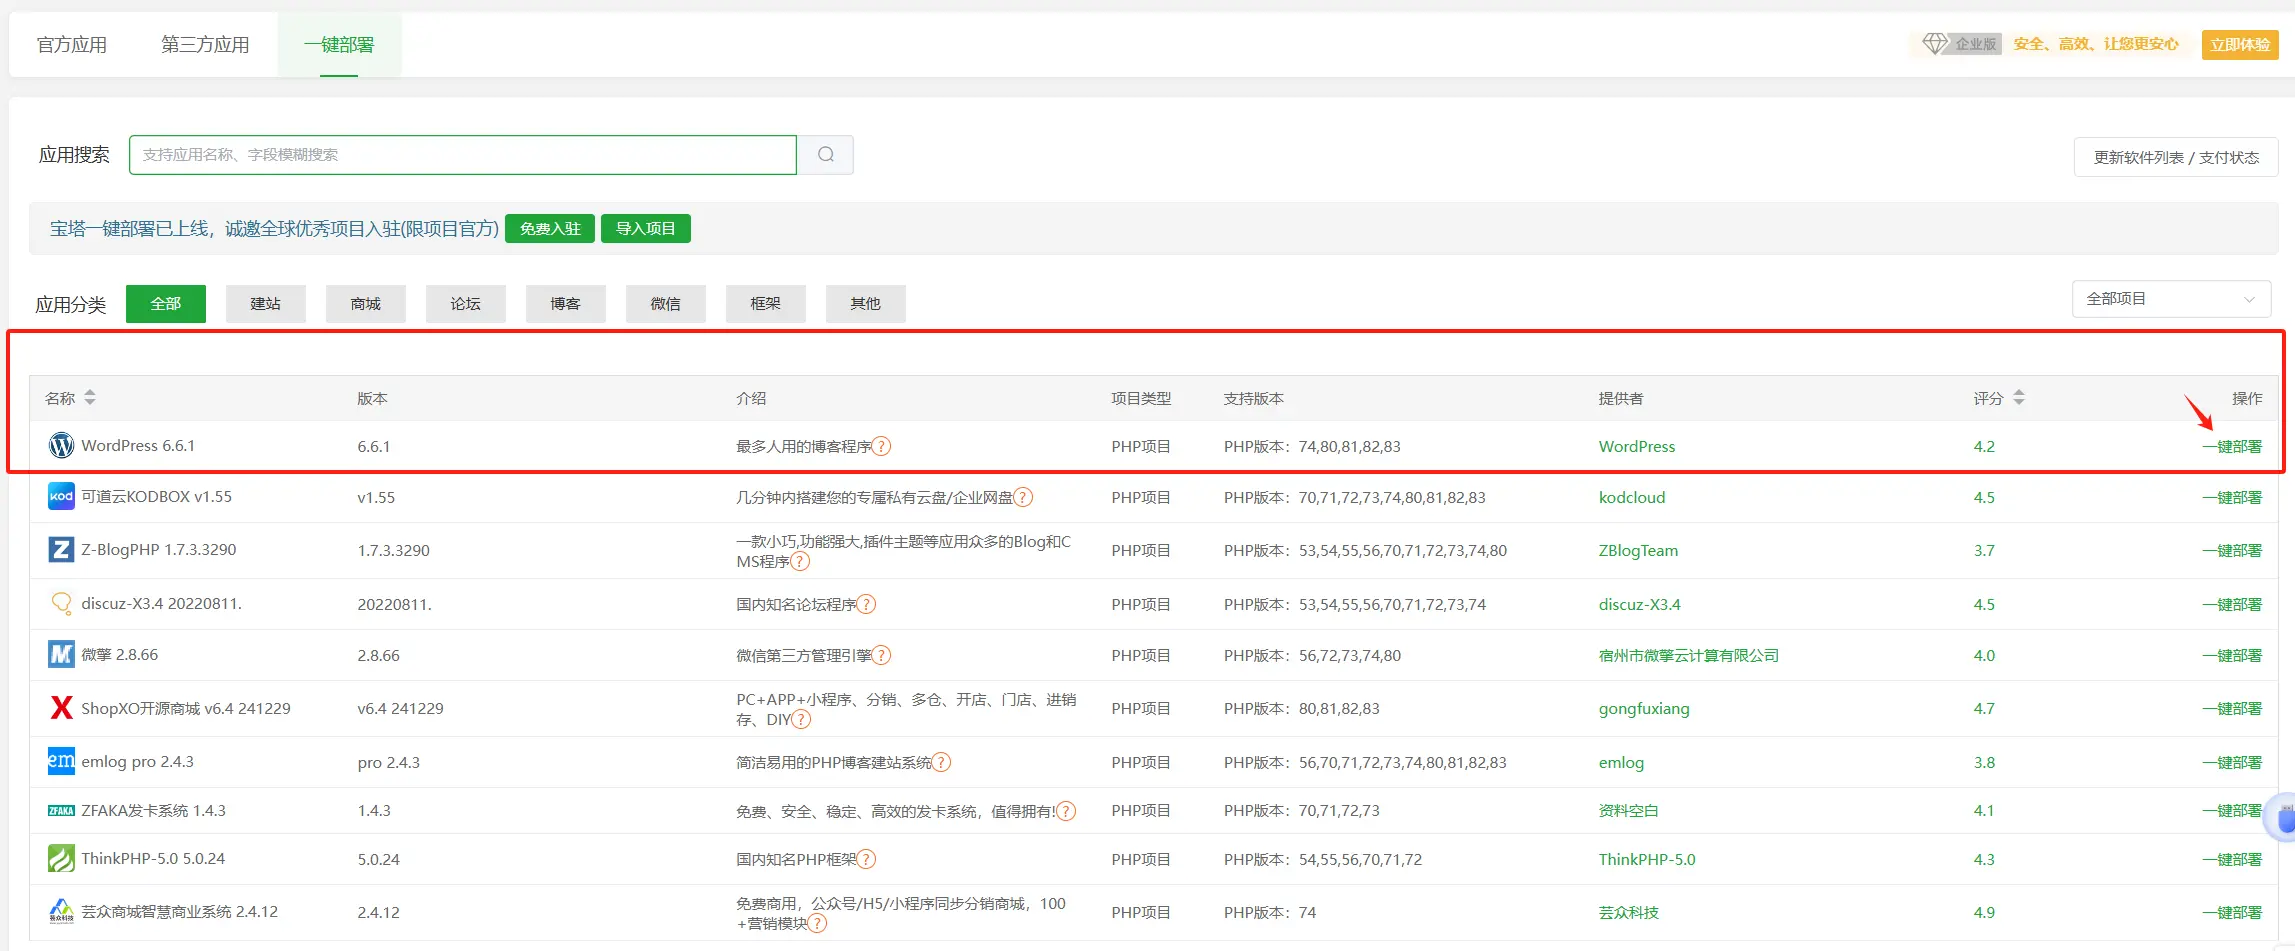
Task: Filter category by 博客
Action: pos(566,304)
